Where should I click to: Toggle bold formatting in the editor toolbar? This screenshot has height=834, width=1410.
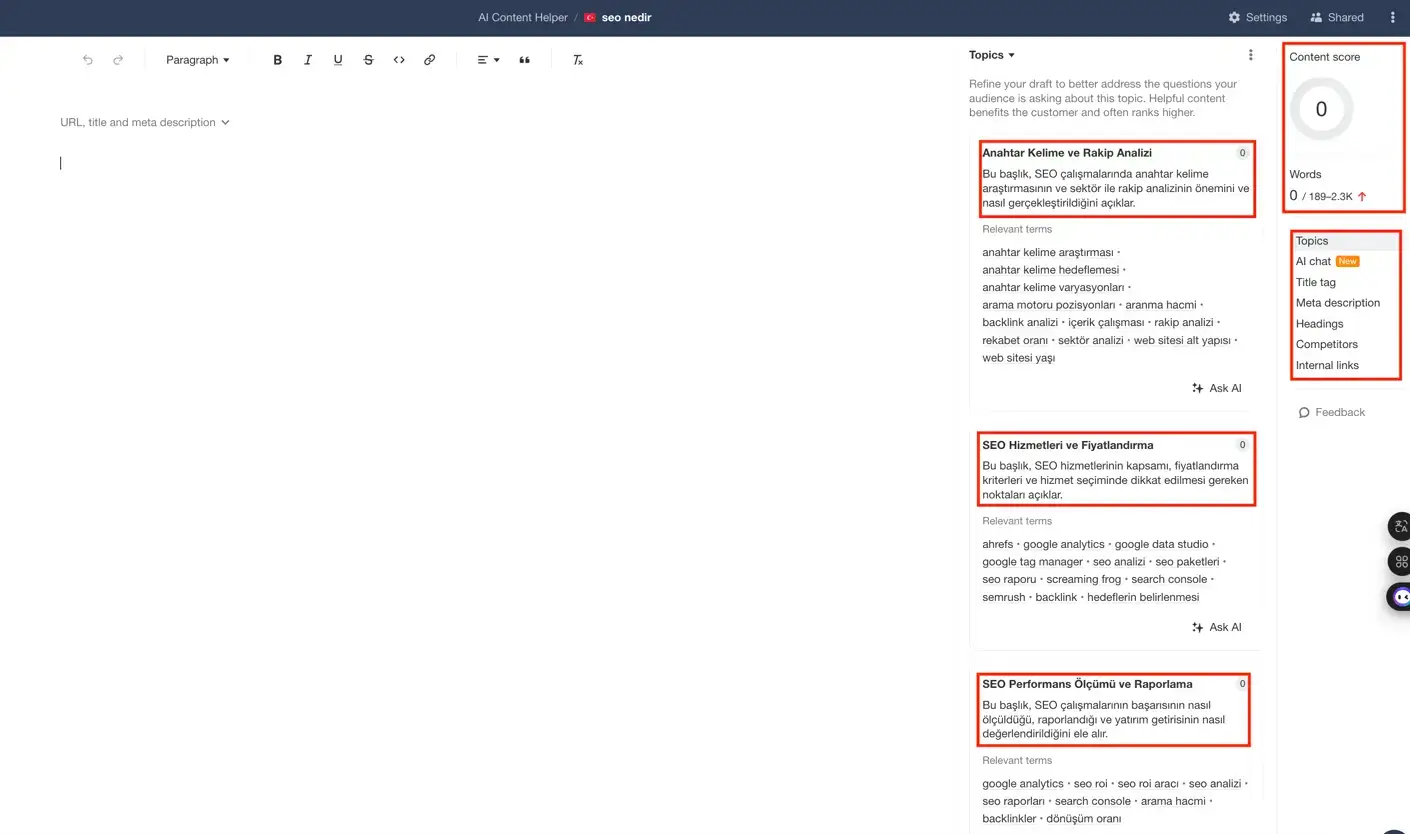[277, 60]
